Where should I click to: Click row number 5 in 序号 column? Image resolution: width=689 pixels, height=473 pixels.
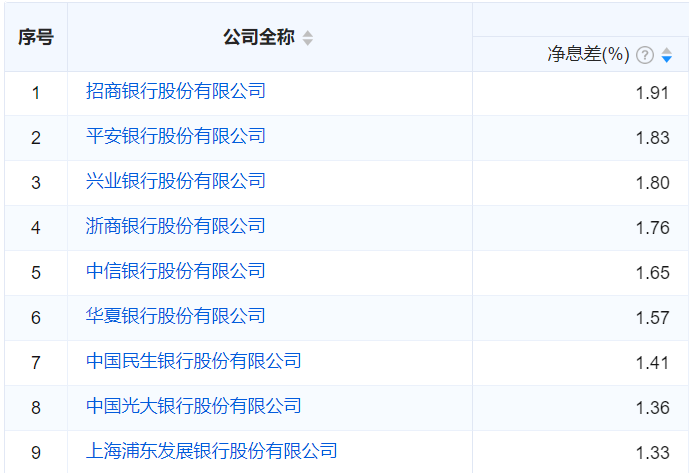(x=36, y=273)
